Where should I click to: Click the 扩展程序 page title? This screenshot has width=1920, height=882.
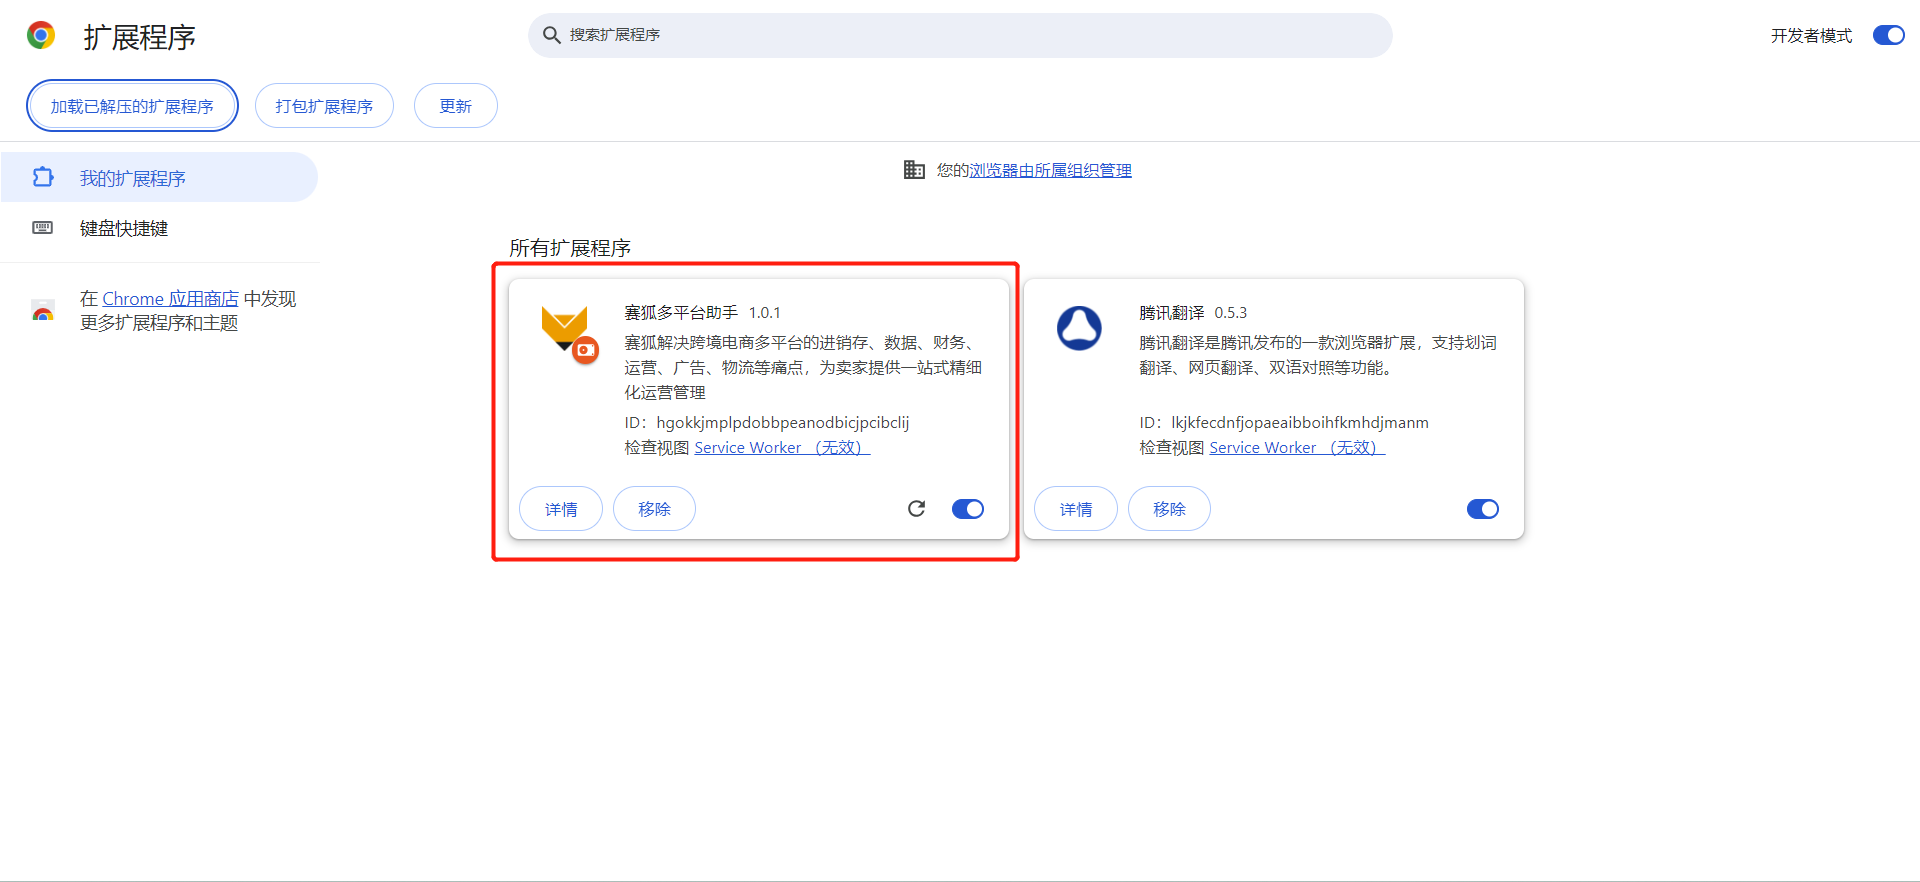coord(140,37)
